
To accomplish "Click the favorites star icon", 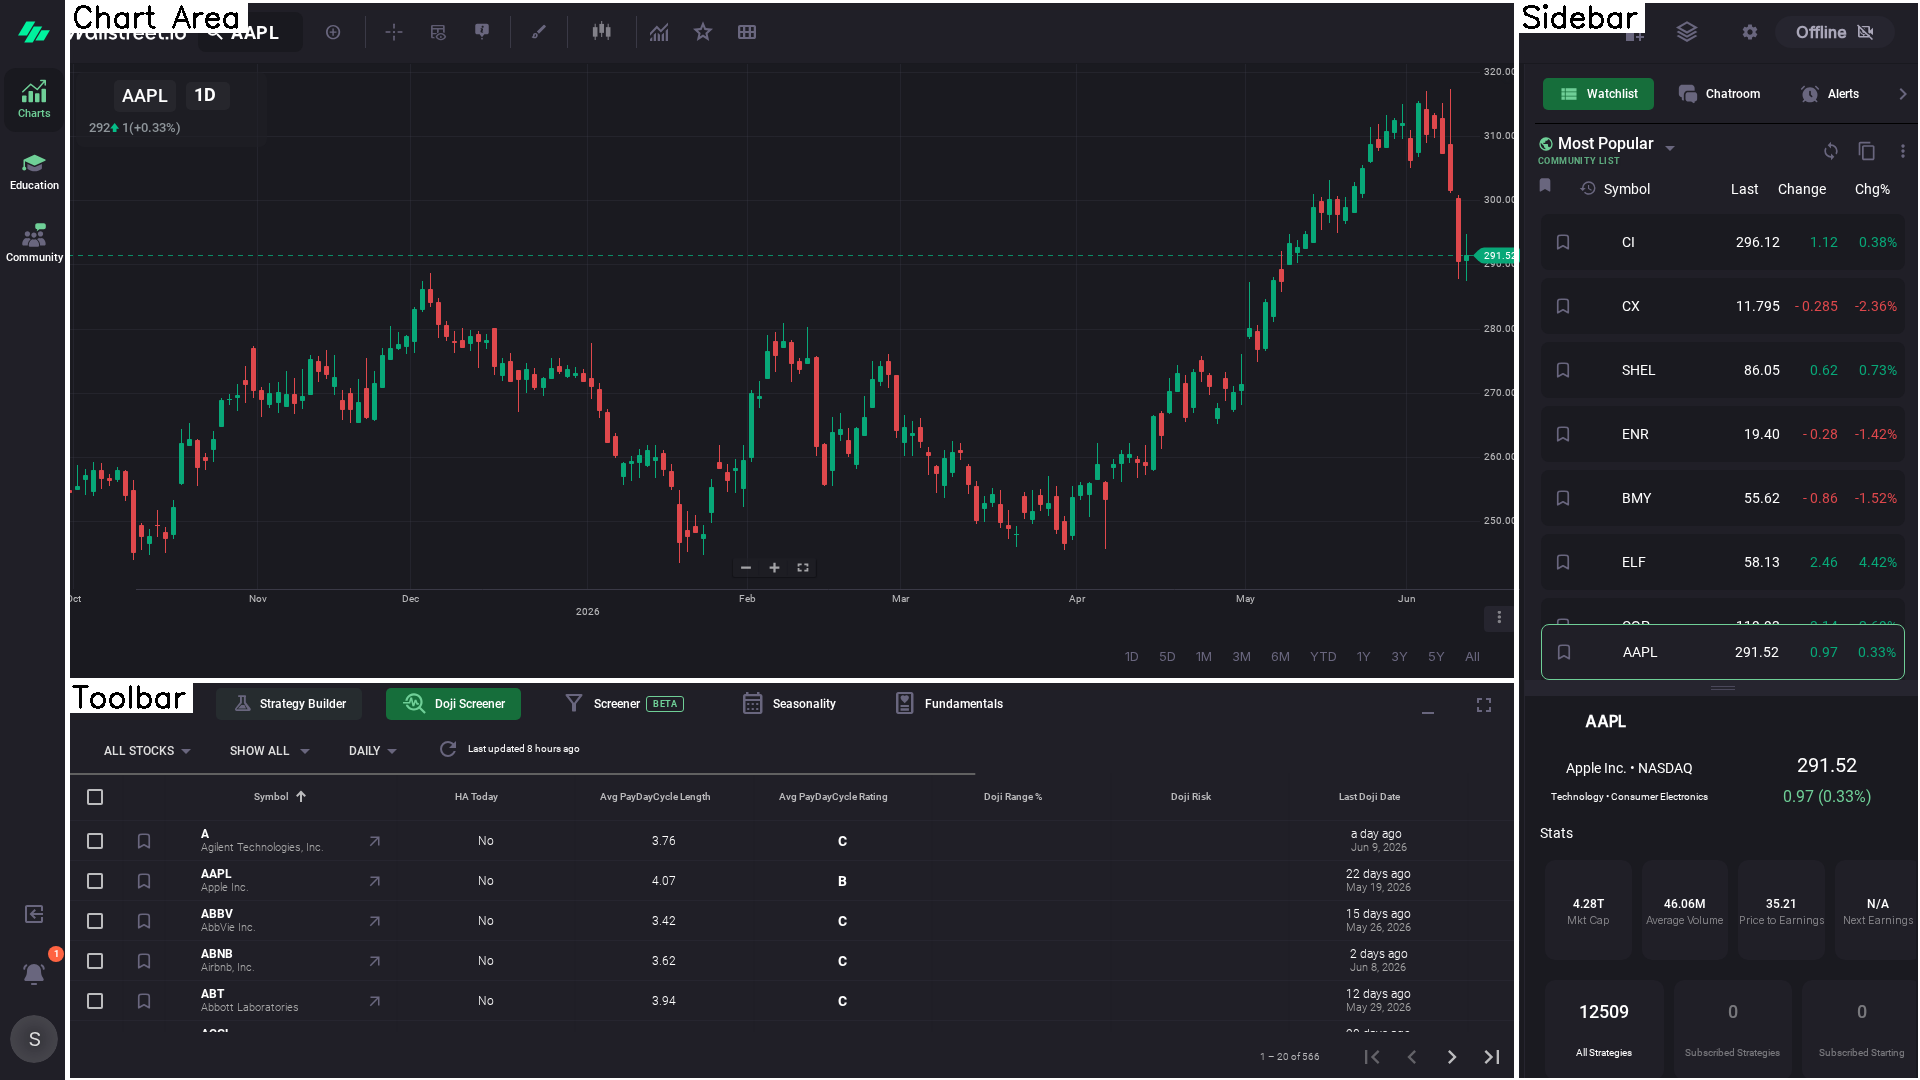I will pyautogui.click(x=703, y=32).
